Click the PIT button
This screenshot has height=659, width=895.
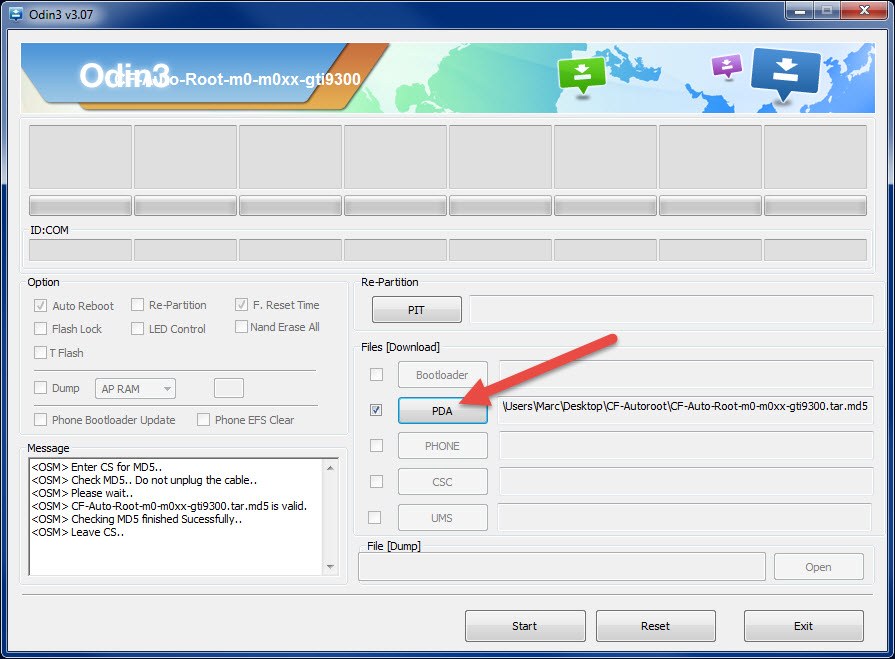point(417,310)
